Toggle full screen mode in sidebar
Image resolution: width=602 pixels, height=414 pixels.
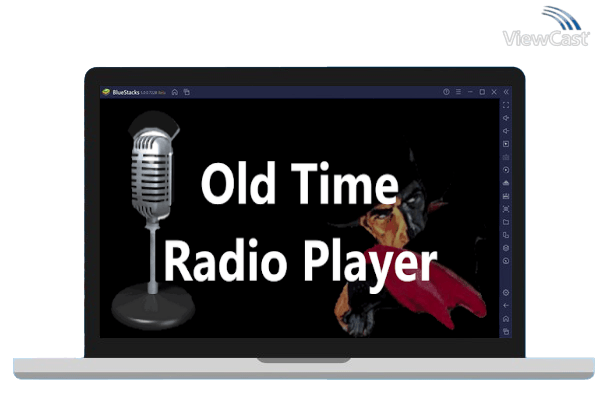click(x=506, y=105)
